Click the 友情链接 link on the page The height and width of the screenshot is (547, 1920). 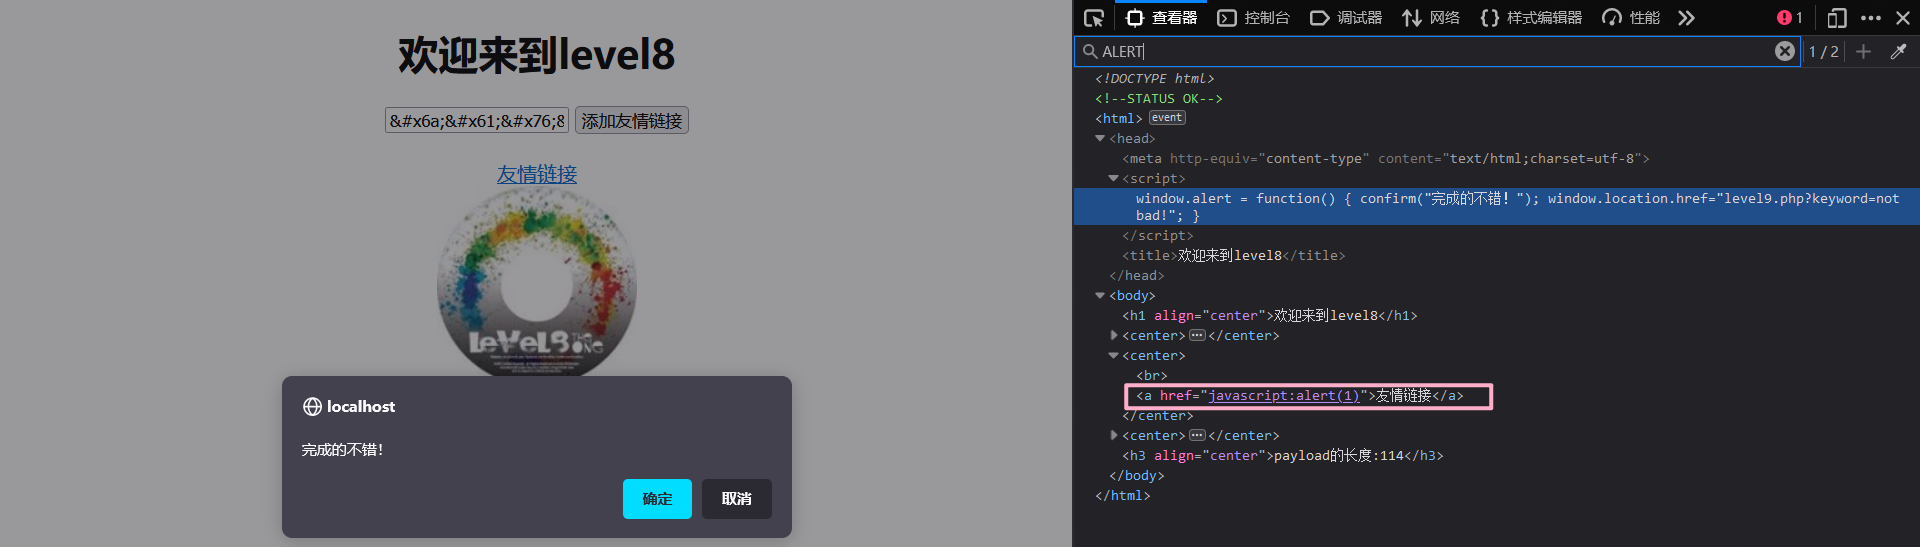(537, 174)
